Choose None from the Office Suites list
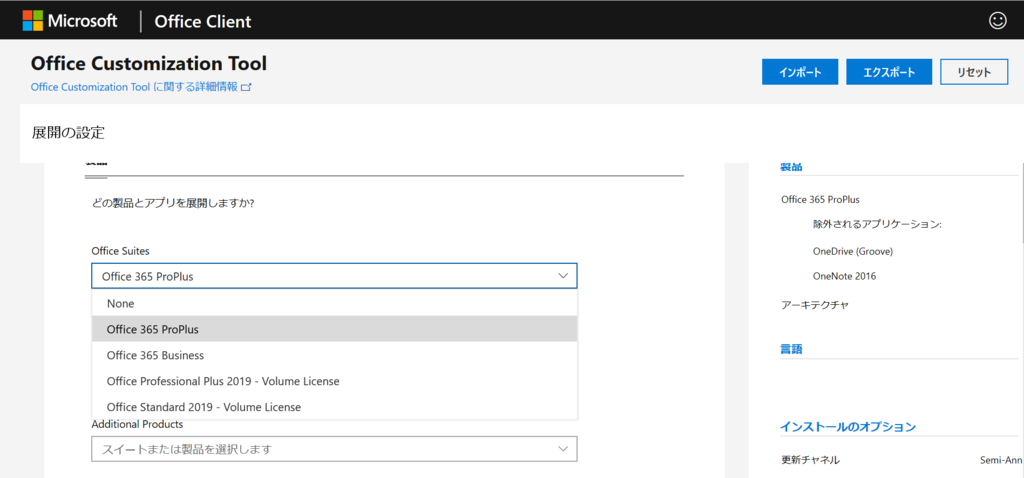Screen dimensions: 1024x478 [334, 304]
